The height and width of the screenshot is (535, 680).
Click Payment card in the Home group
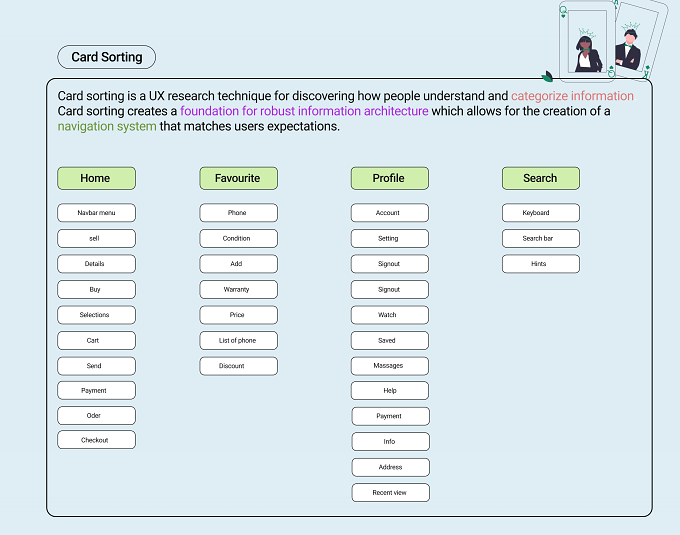tap(96, 391)
